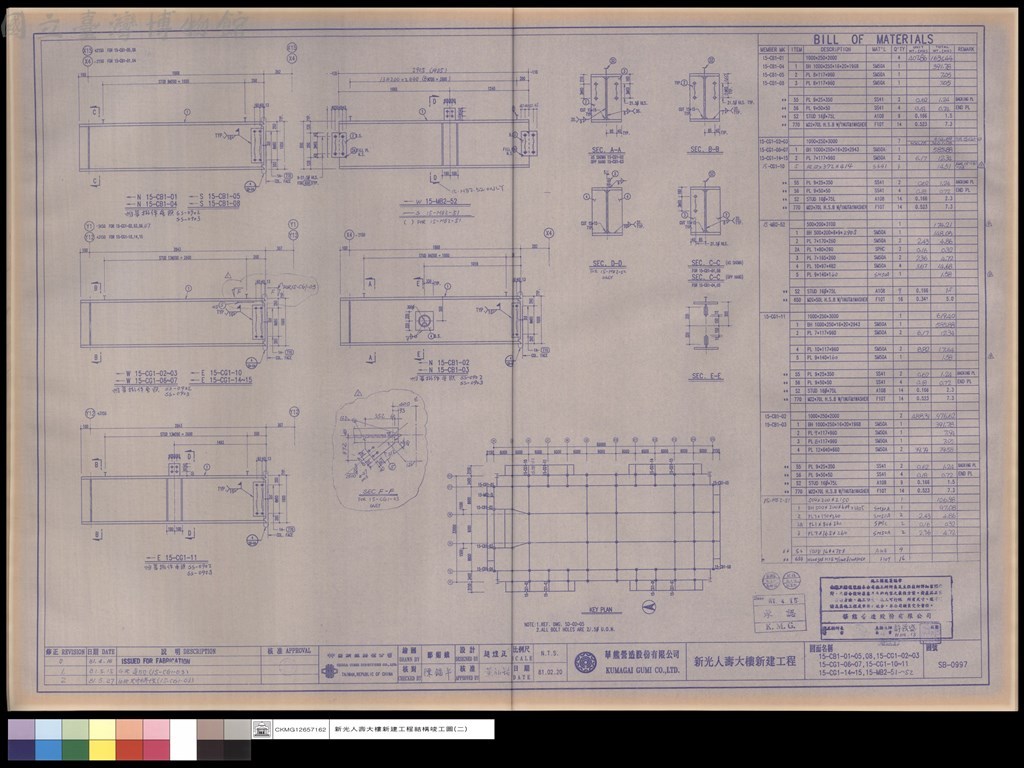Screen dimensions: 1024x768
Task: Click the museum building logo icon
Action: pyautogui.click(x=261, y=729)
